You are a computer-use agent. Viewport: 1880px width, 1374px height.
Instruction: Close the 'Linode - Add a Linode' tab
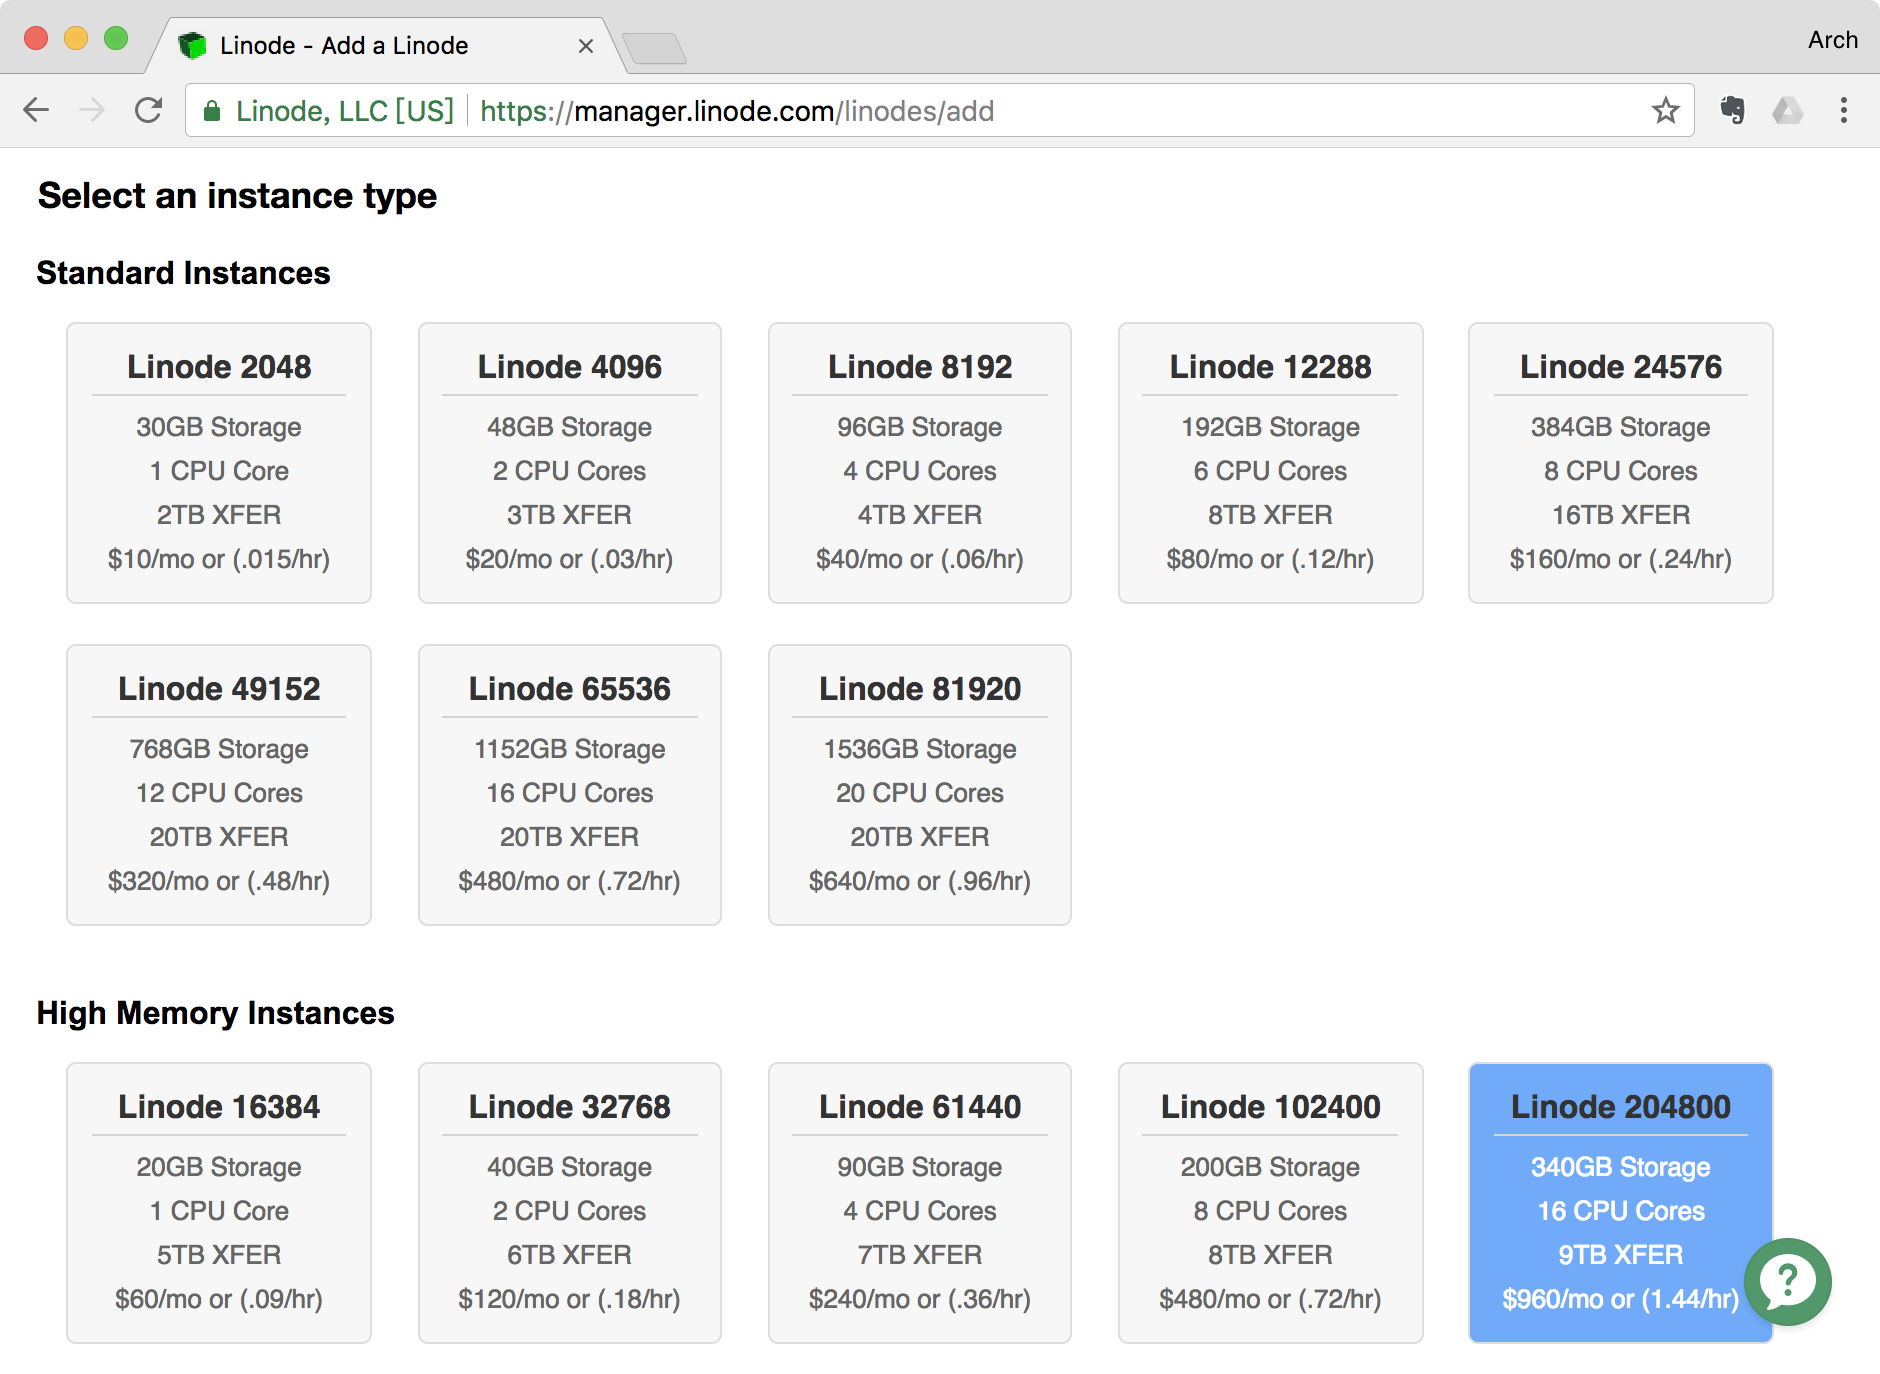586,46
